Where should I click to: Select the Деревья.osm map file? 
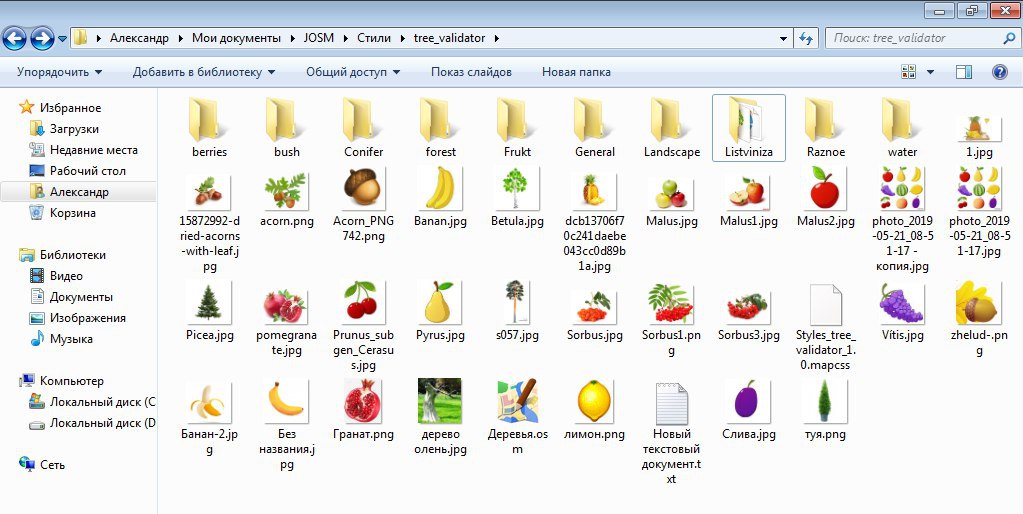(x=517, y=416)
